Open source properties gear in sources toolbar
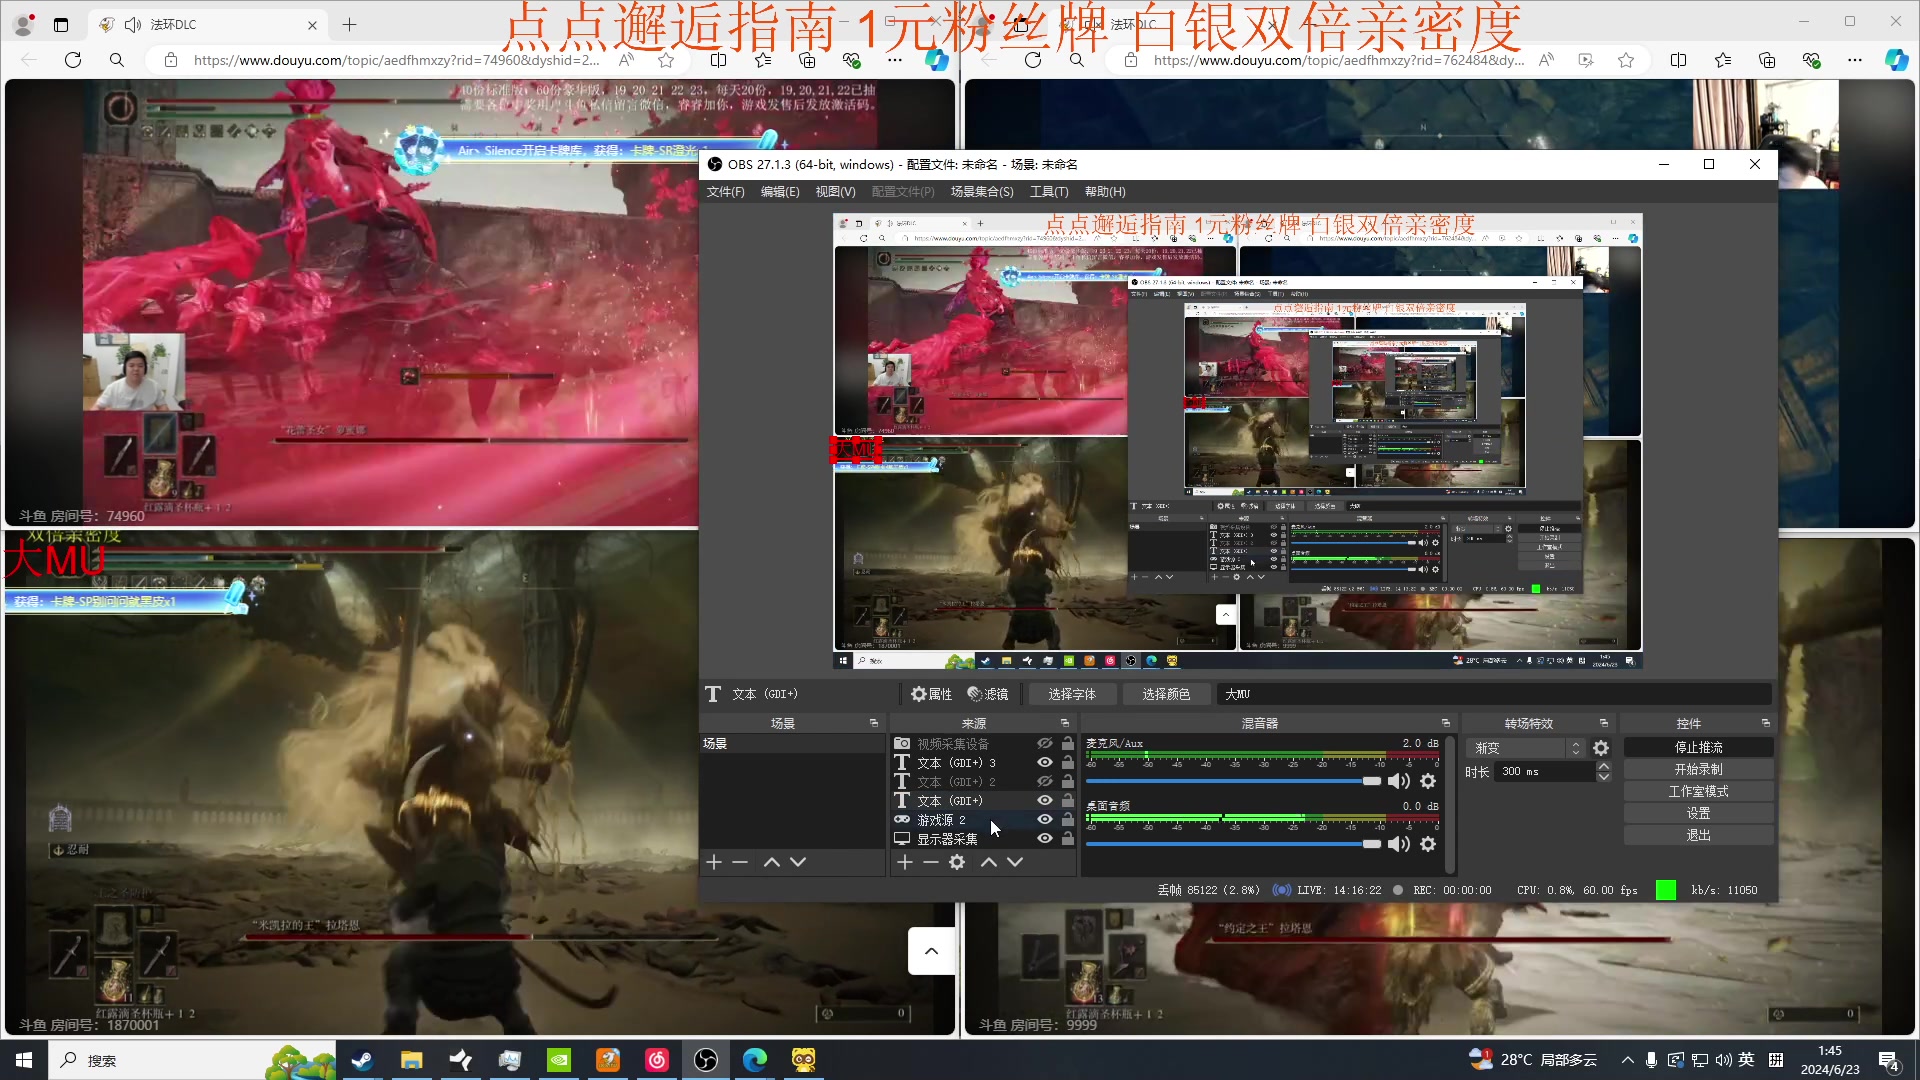This screenshot has width=1920, height=1080. pyautogui.click(x=957, y=862)
